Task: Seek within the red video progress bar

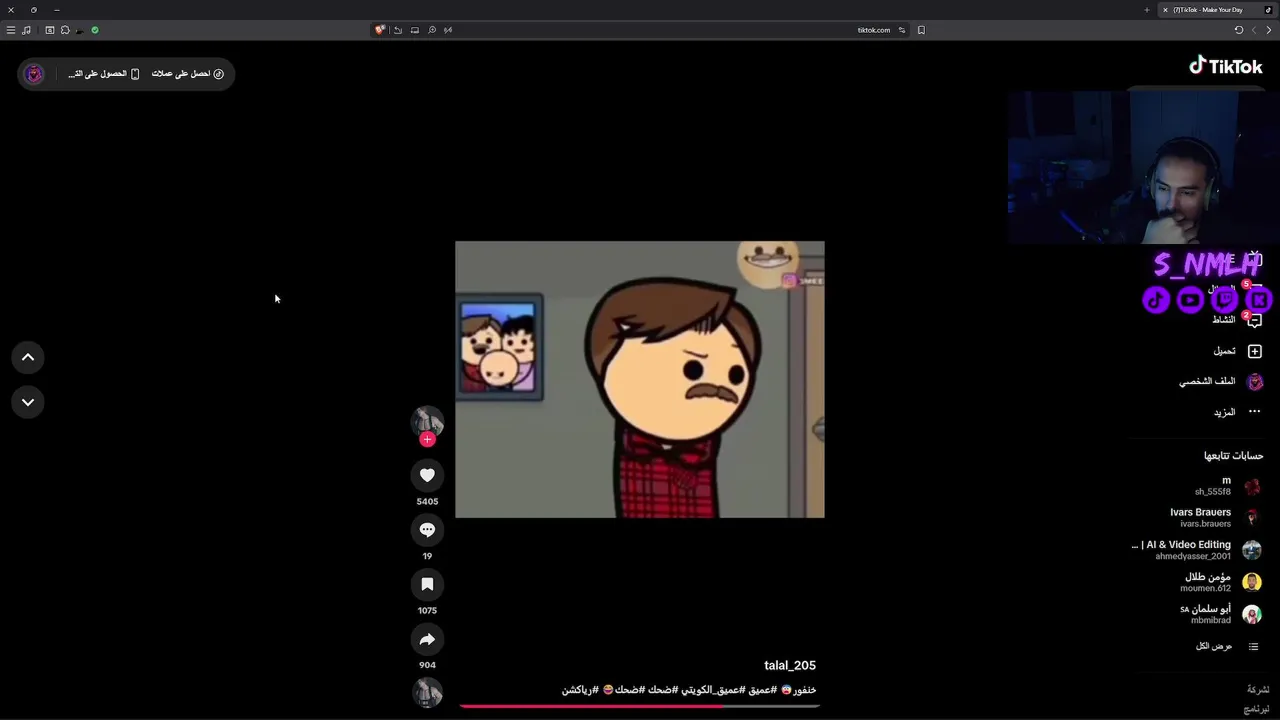Action: (640, 706)
